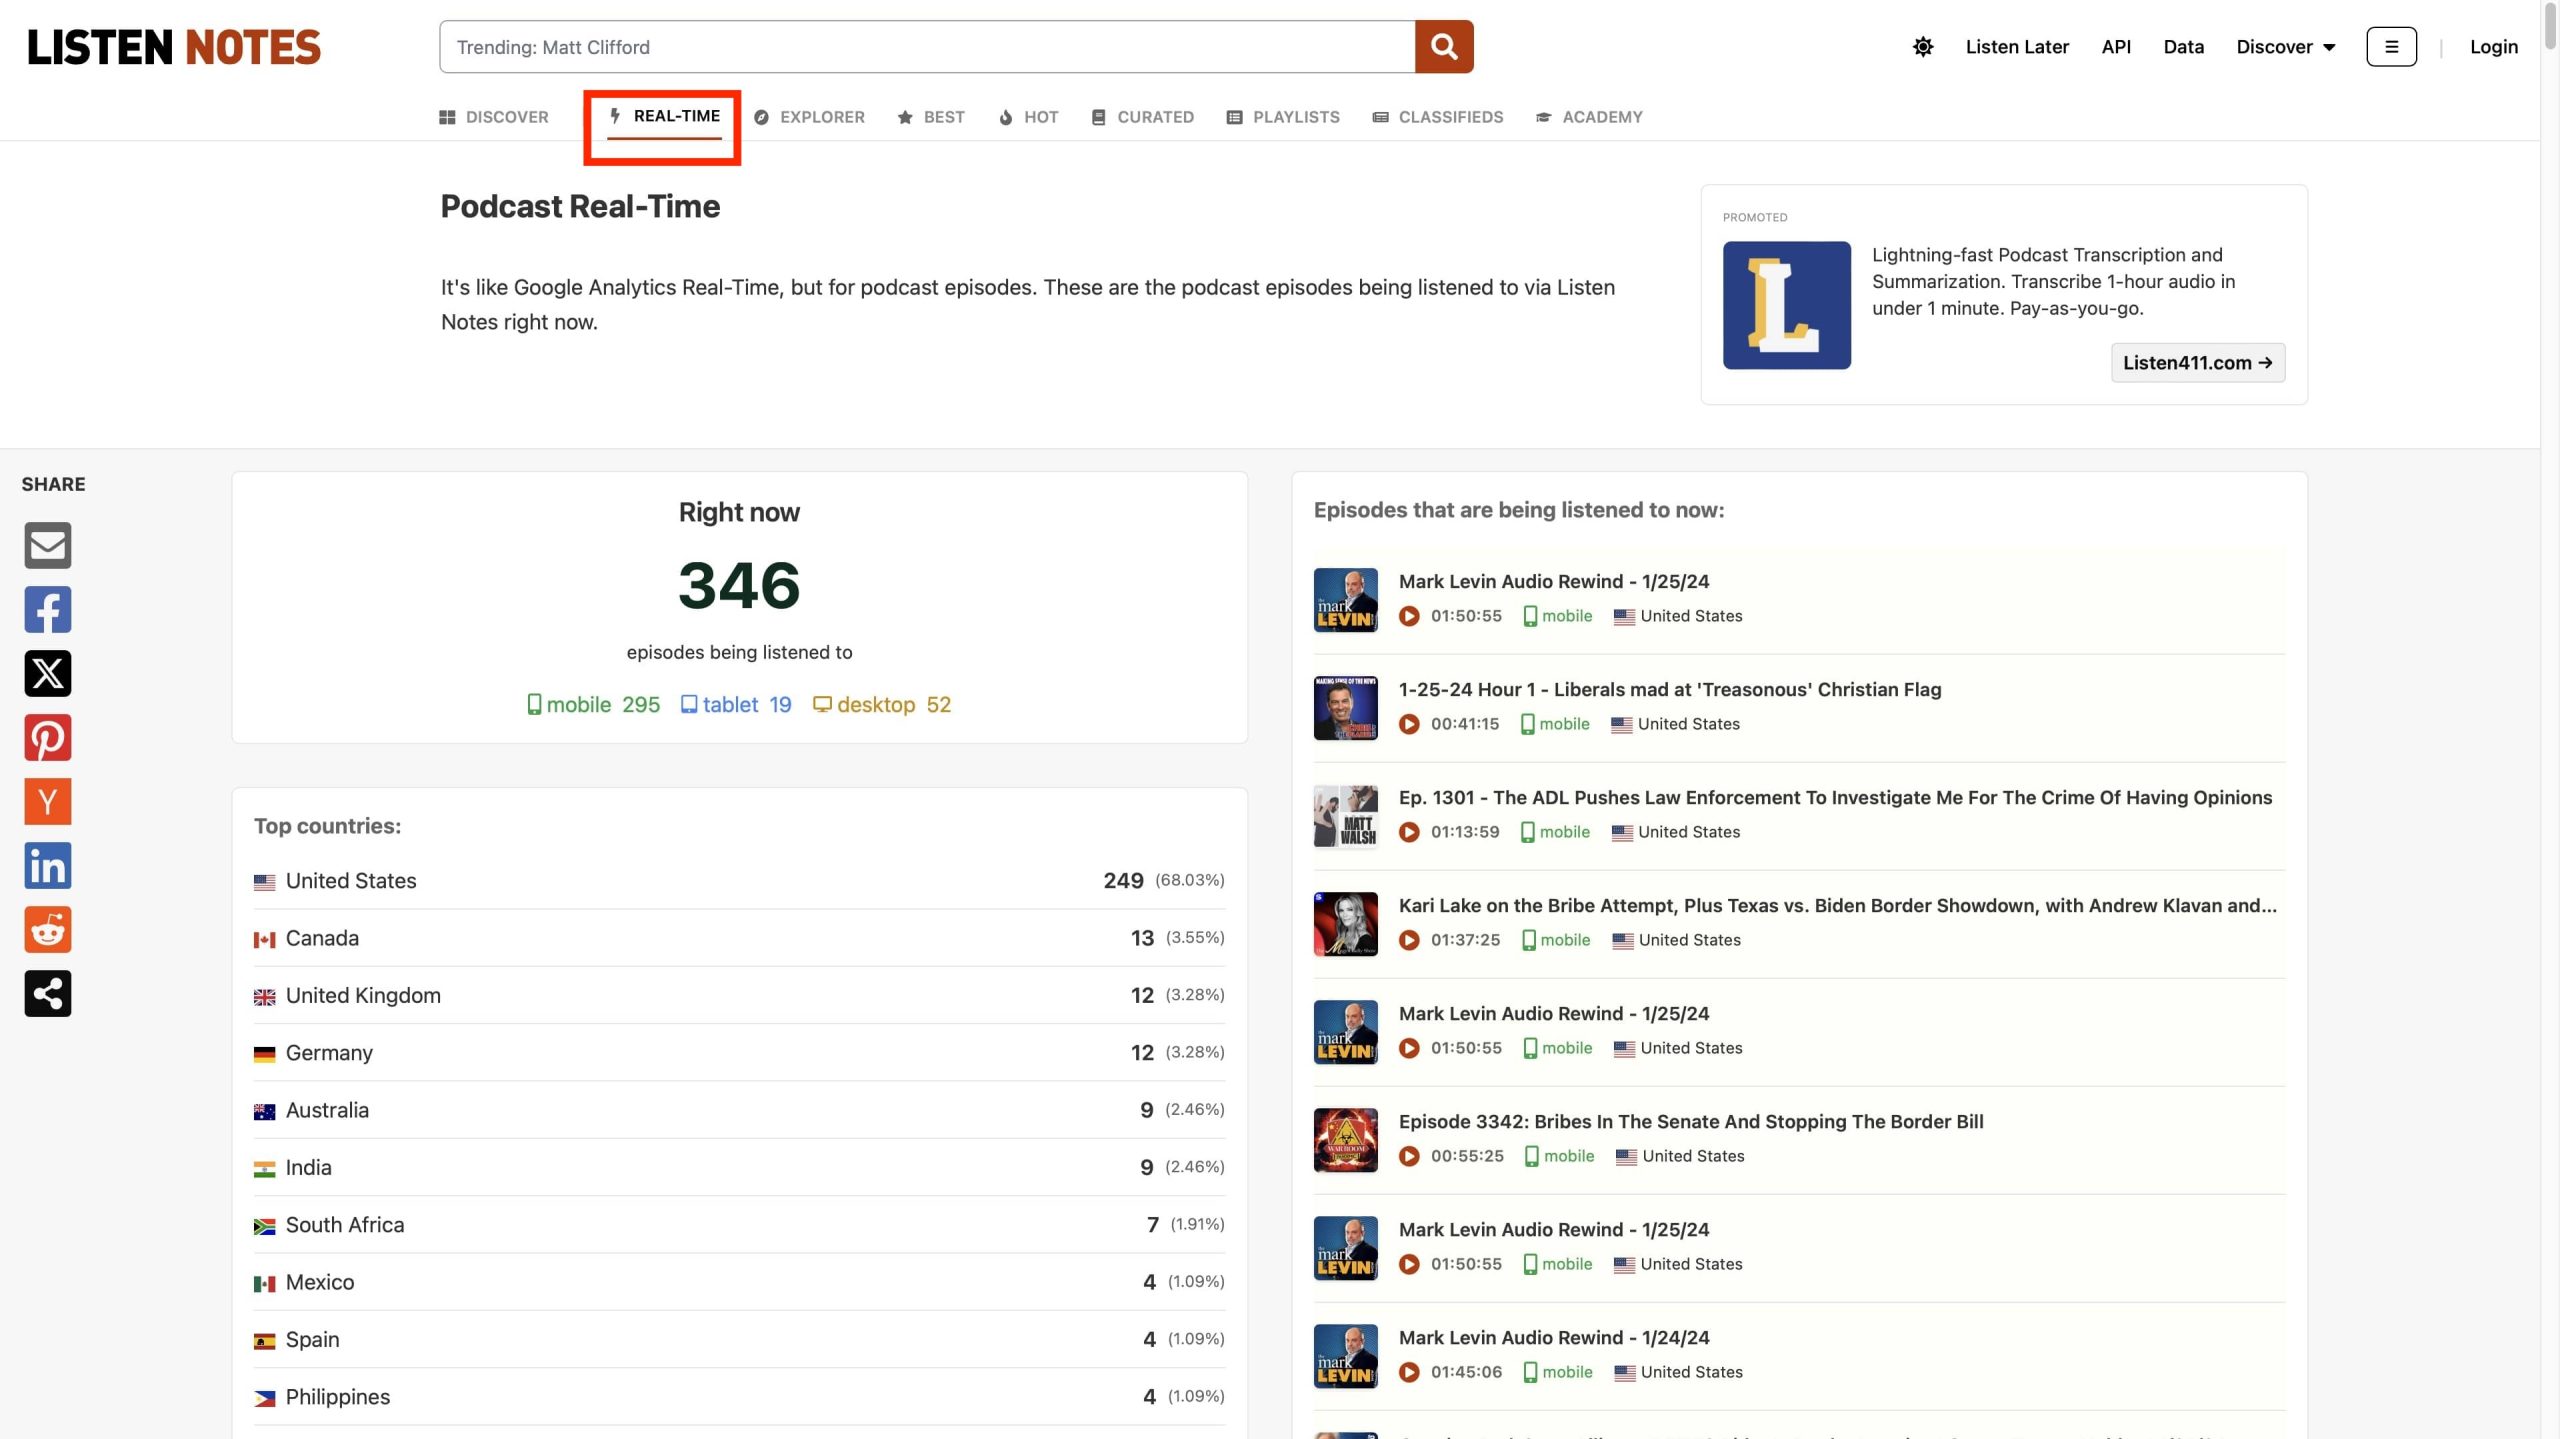This screenshot has width=2560, height=1439.
Task: Expand the Discover dropdown in header
Action: click(2285, 47)
